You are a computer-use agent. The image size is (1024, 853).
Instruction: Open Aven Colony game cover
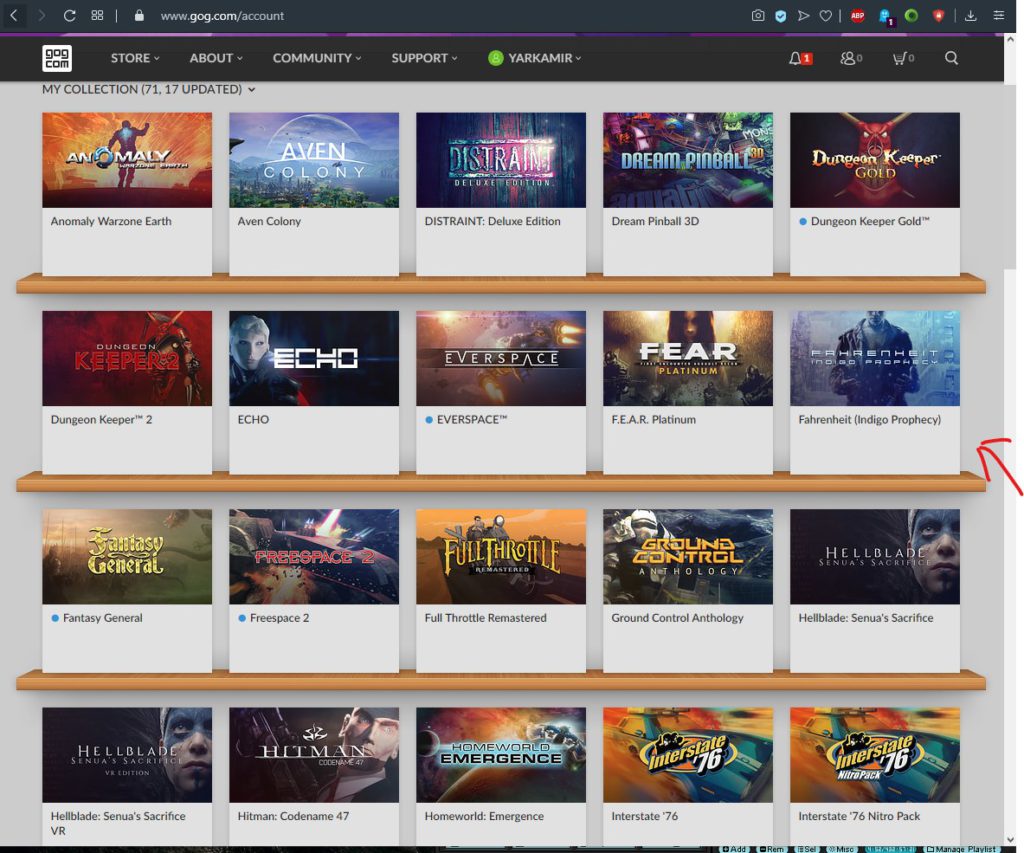point(314,160)
